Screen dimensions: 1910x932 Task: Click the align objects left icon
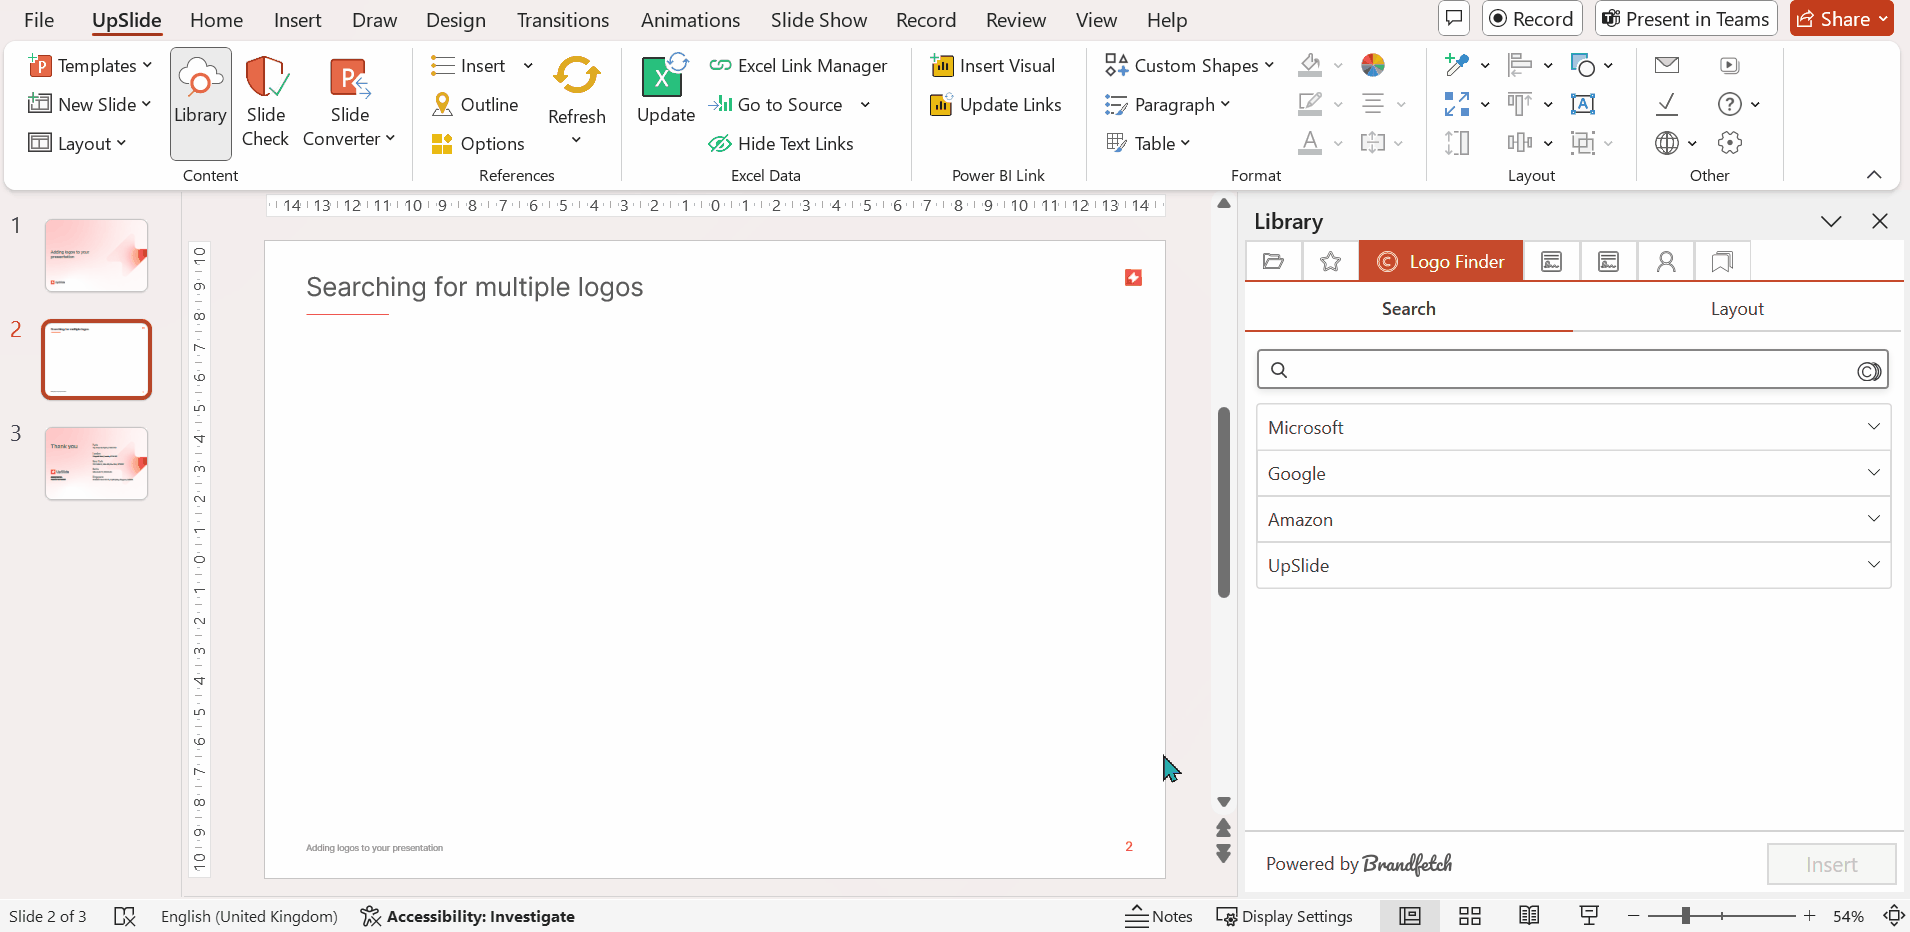coord(1520,66)
